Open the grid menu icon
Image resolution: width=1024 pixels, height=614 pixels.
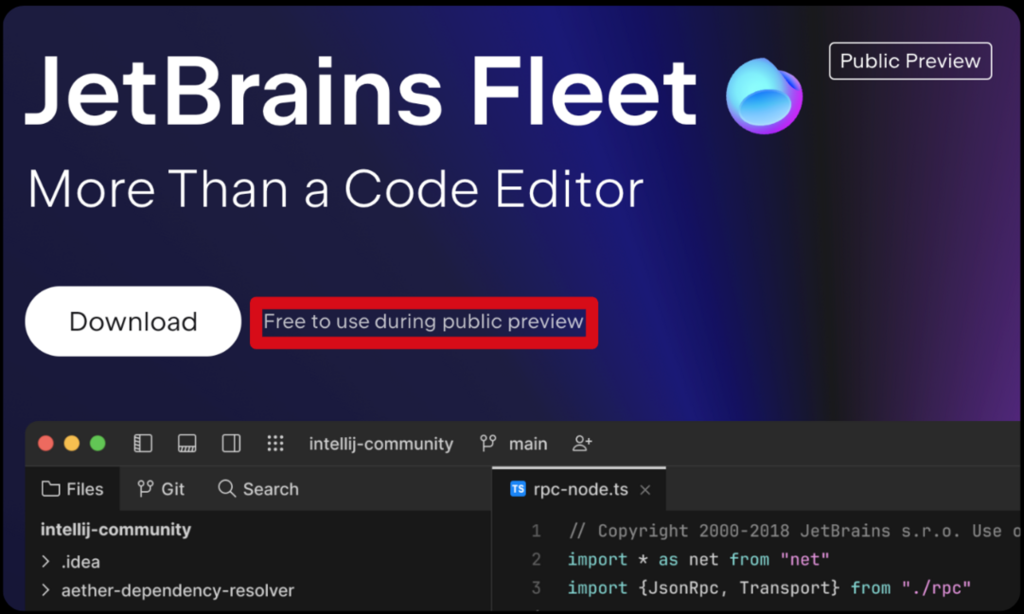(x=276, y=444)
